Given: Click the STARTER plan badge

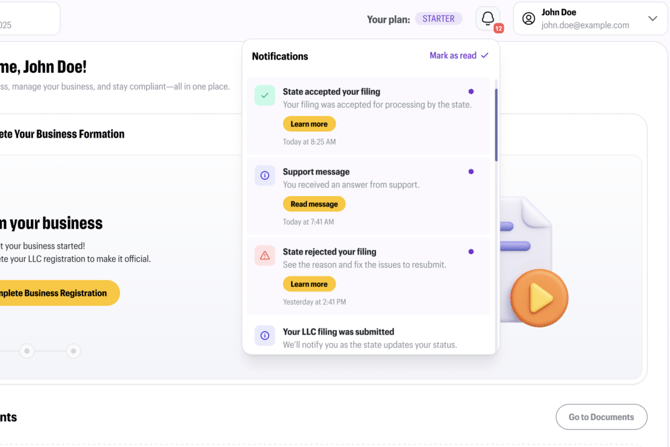Looking at the screenshot, I should [438, 19].
